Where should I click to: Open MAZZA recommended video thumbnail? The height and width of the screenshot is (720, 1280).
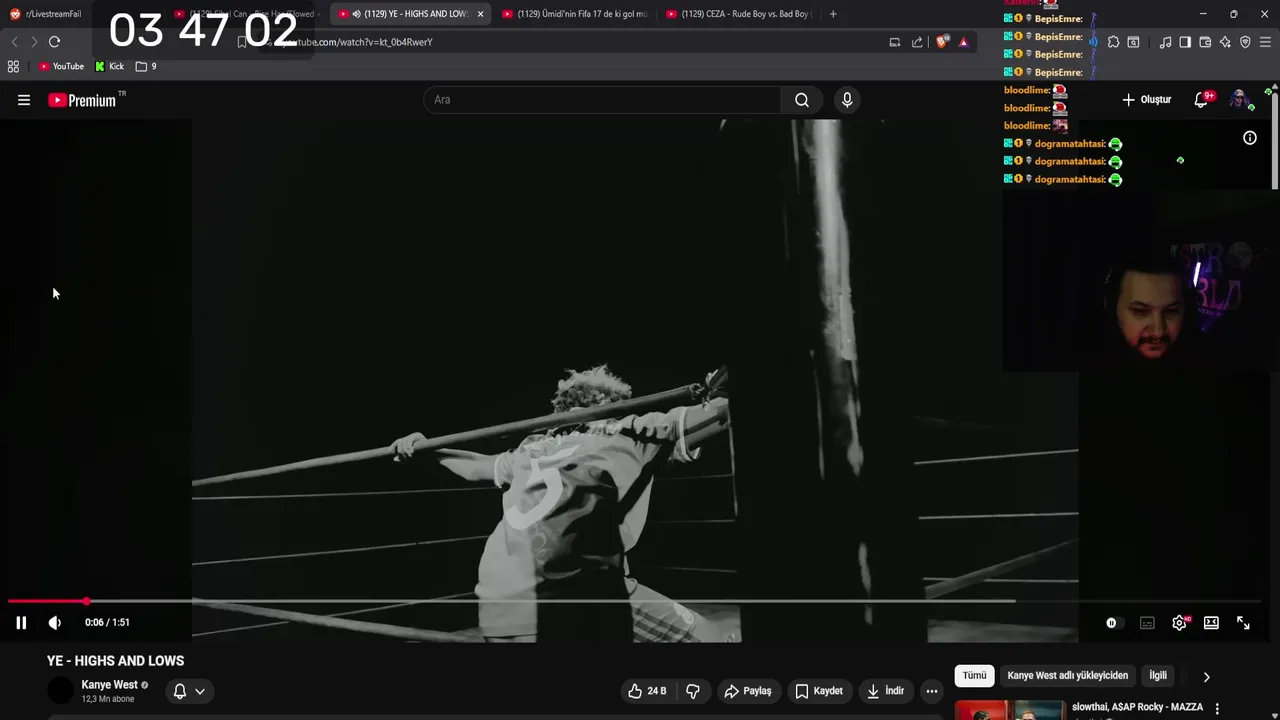(1010, 710)
